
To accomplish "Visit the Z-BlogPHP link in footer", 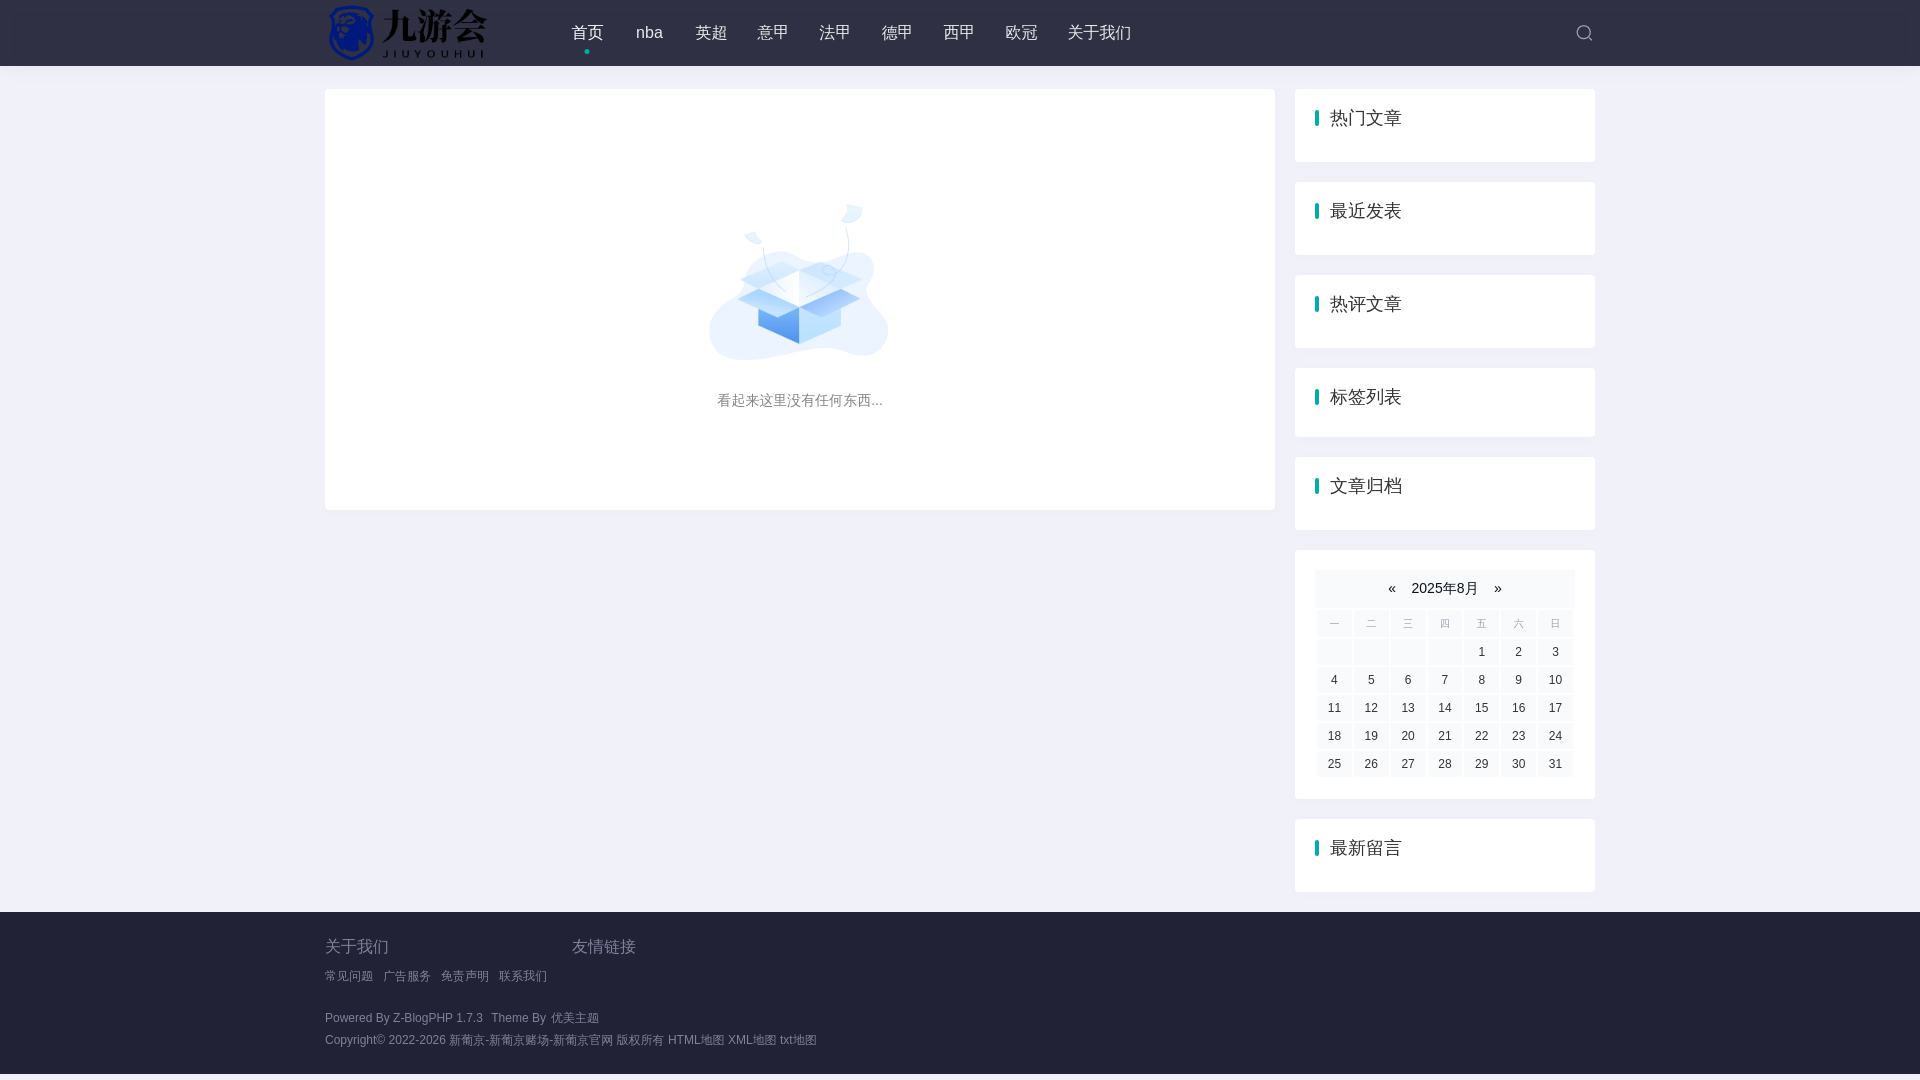I will [x=423, y=1018].
